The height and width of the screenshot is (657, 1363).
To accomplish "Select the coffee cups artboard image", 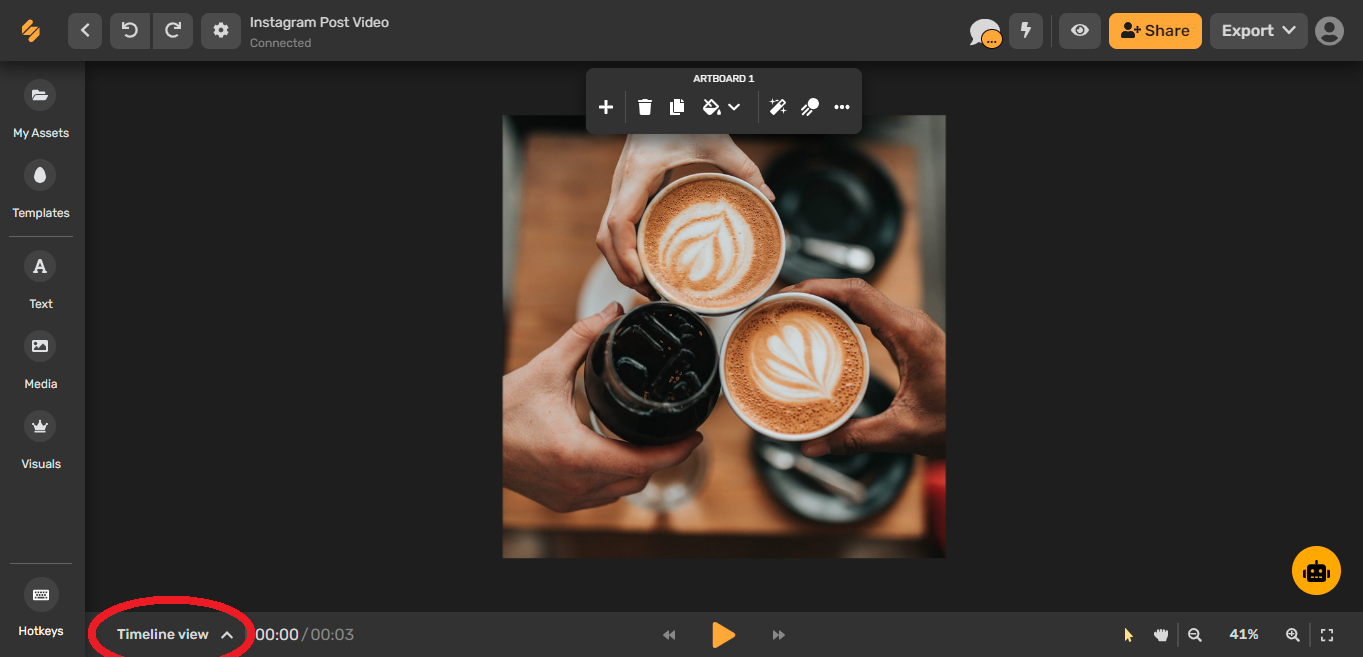I will 724,336.
